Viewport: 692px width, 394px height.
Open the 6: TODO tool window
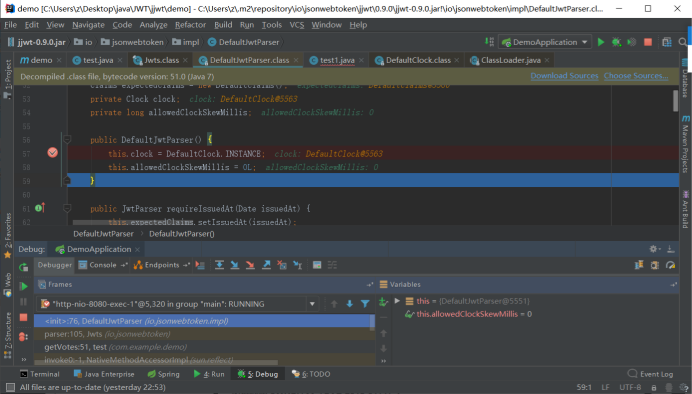[x=311, y=374]
